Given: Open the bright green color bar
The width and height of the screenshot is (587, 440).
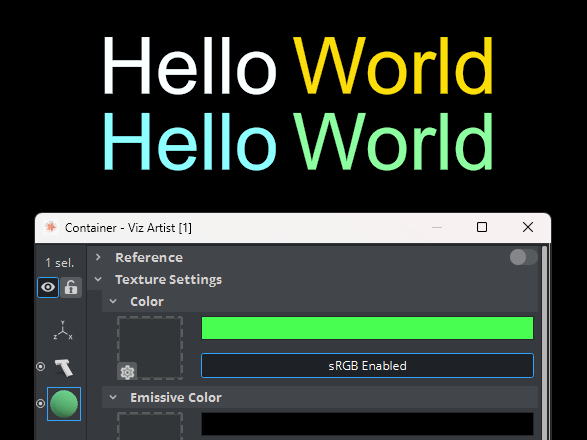Looking at the screenshot, I should [x=367, y=328].
